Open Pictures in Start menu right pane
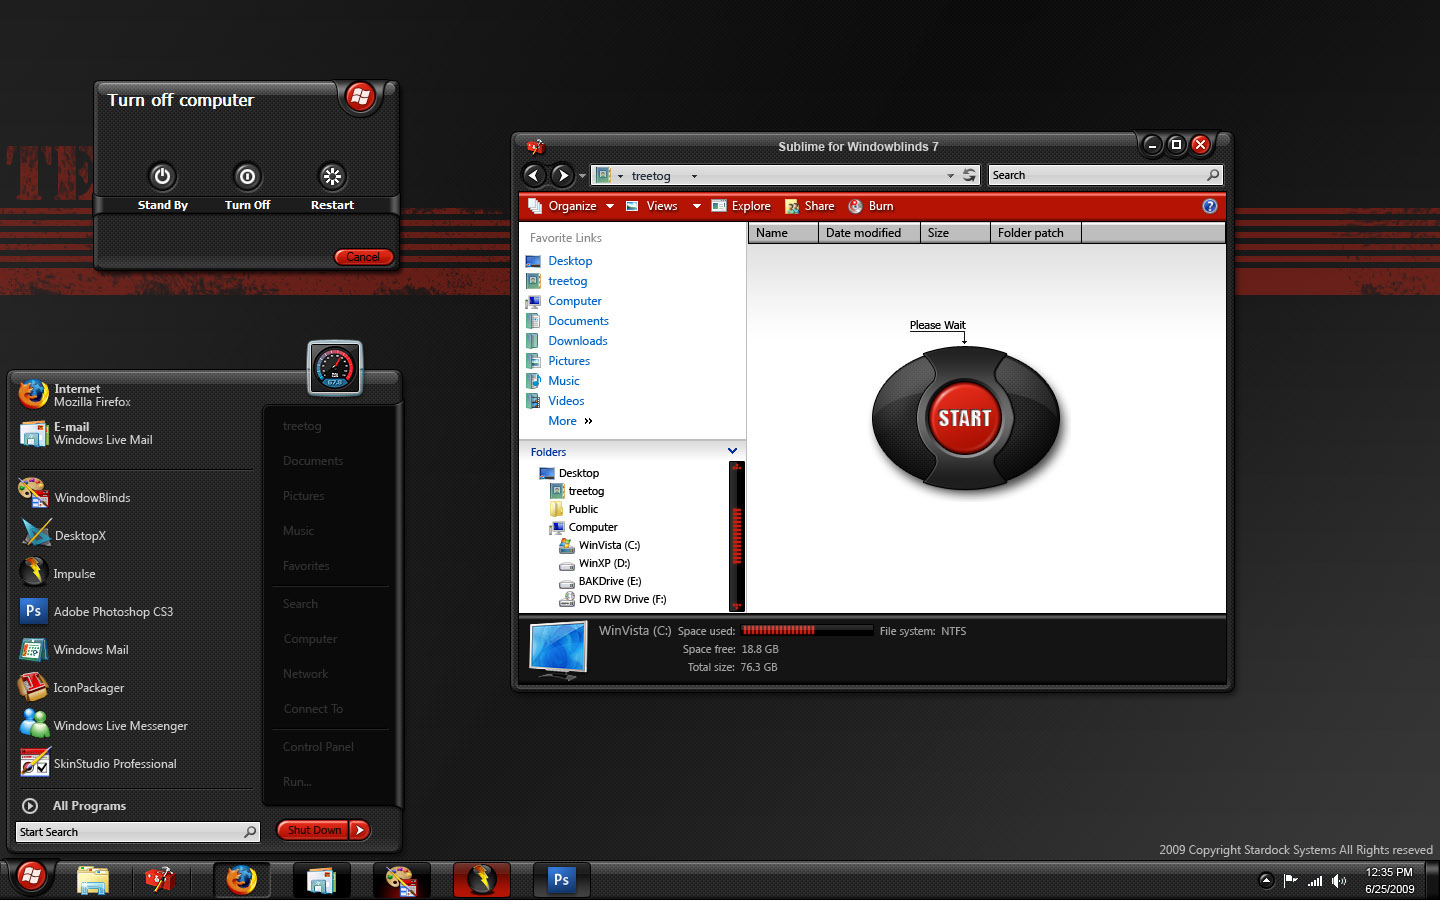This screenshot has width=1440, height=900. (x=304, y=496)
